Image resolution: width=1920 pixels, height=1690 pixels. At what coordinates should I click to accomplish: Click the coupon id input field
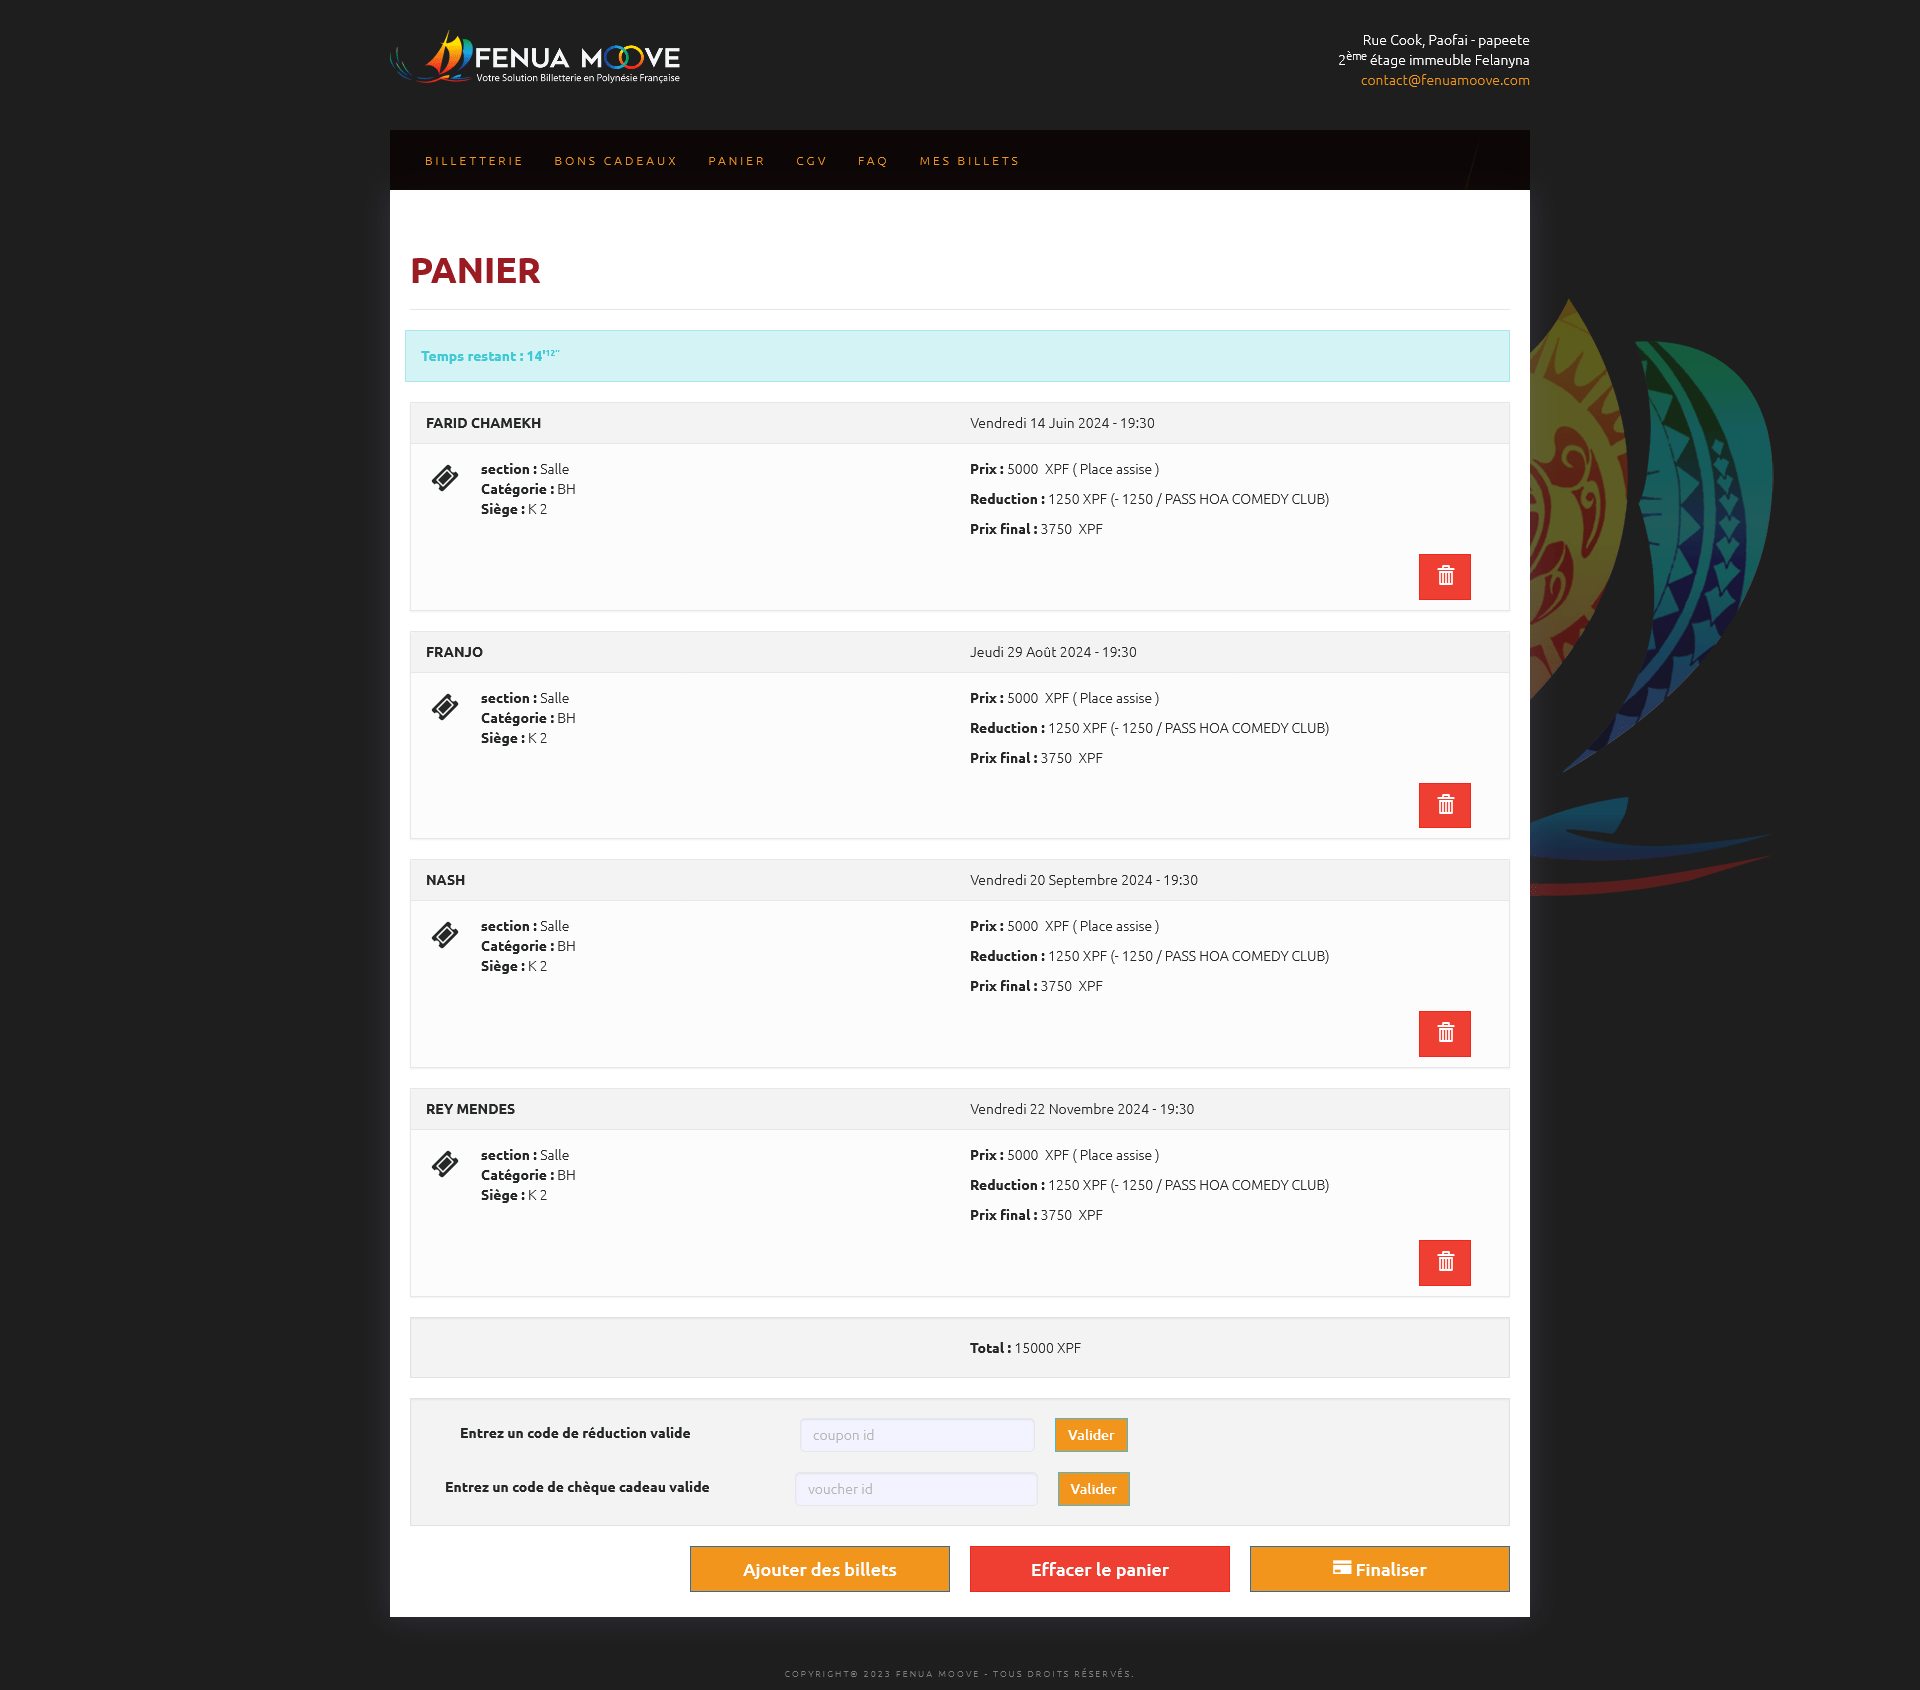click(917, 1435)
